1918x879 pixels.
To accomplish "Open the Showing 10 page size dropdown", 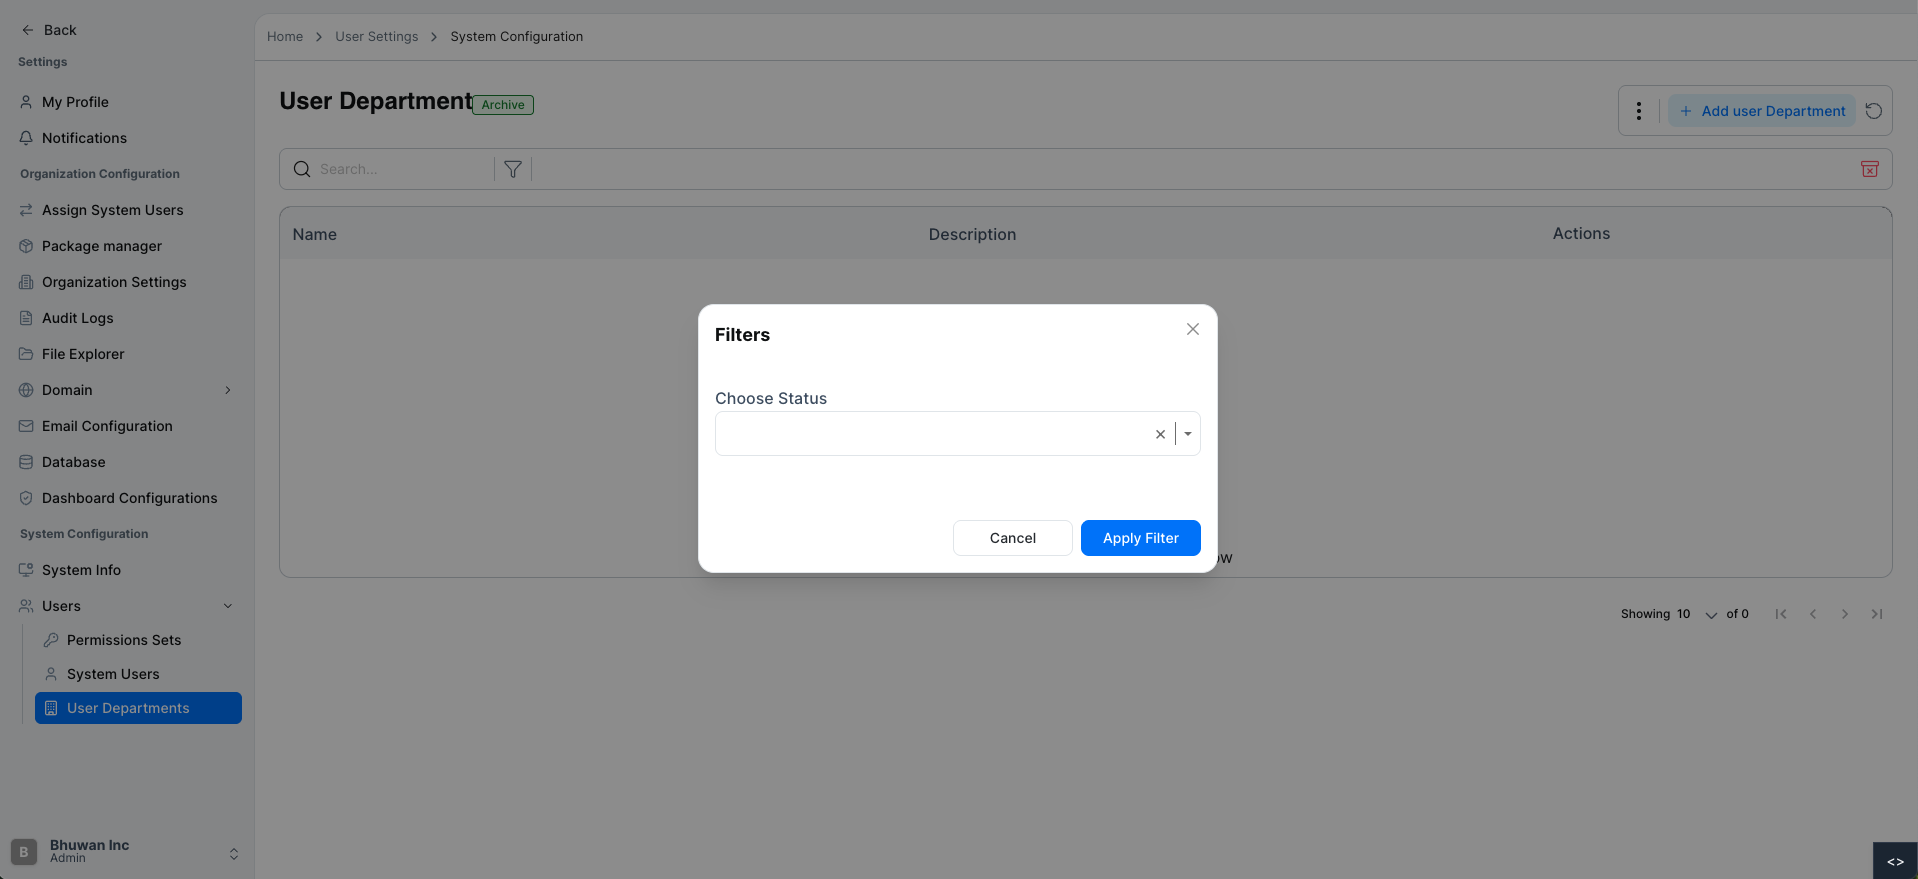I will coord(1710,614).
